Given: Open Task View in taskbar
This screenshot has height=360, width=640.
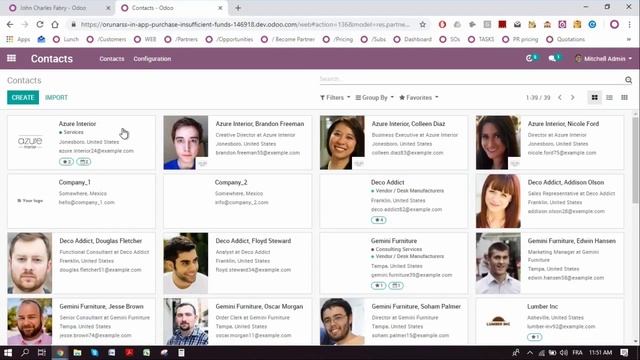Looking at the screenshot, I should tap(42, 353).
